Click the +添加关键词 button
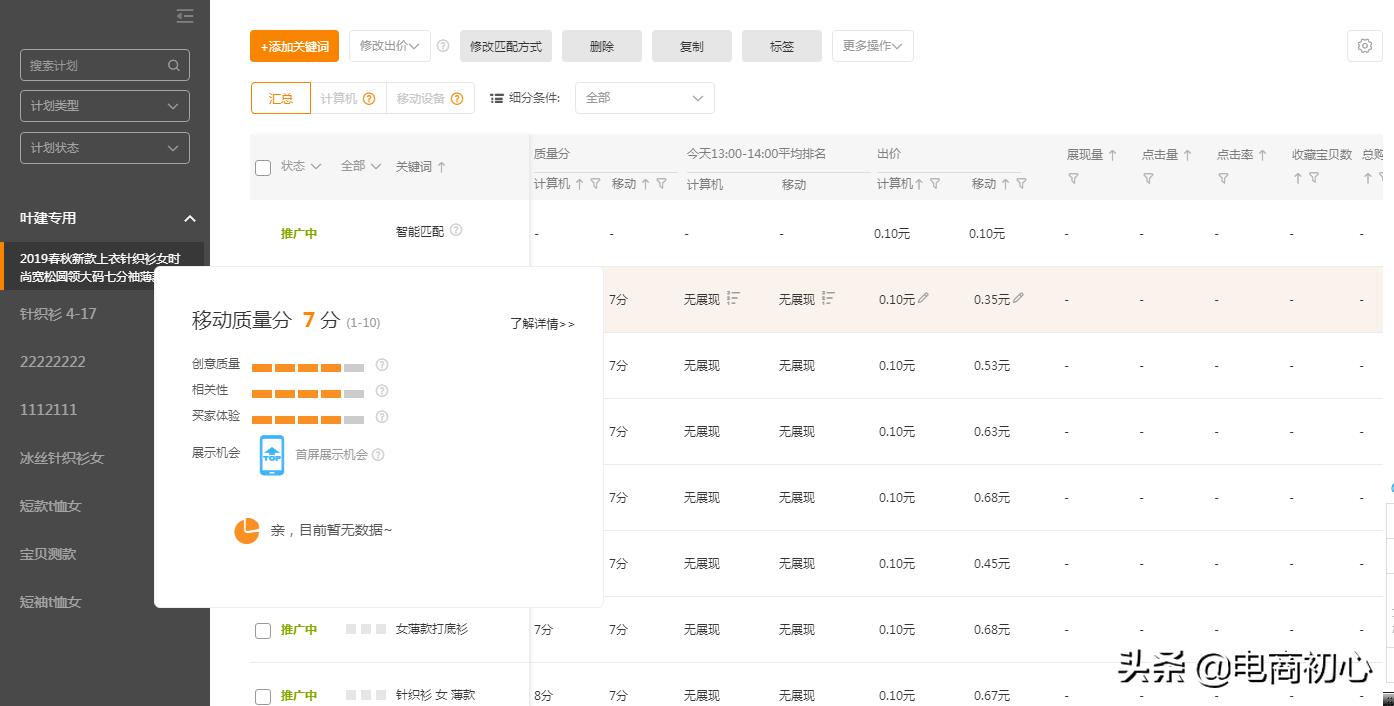 [293, 45]
